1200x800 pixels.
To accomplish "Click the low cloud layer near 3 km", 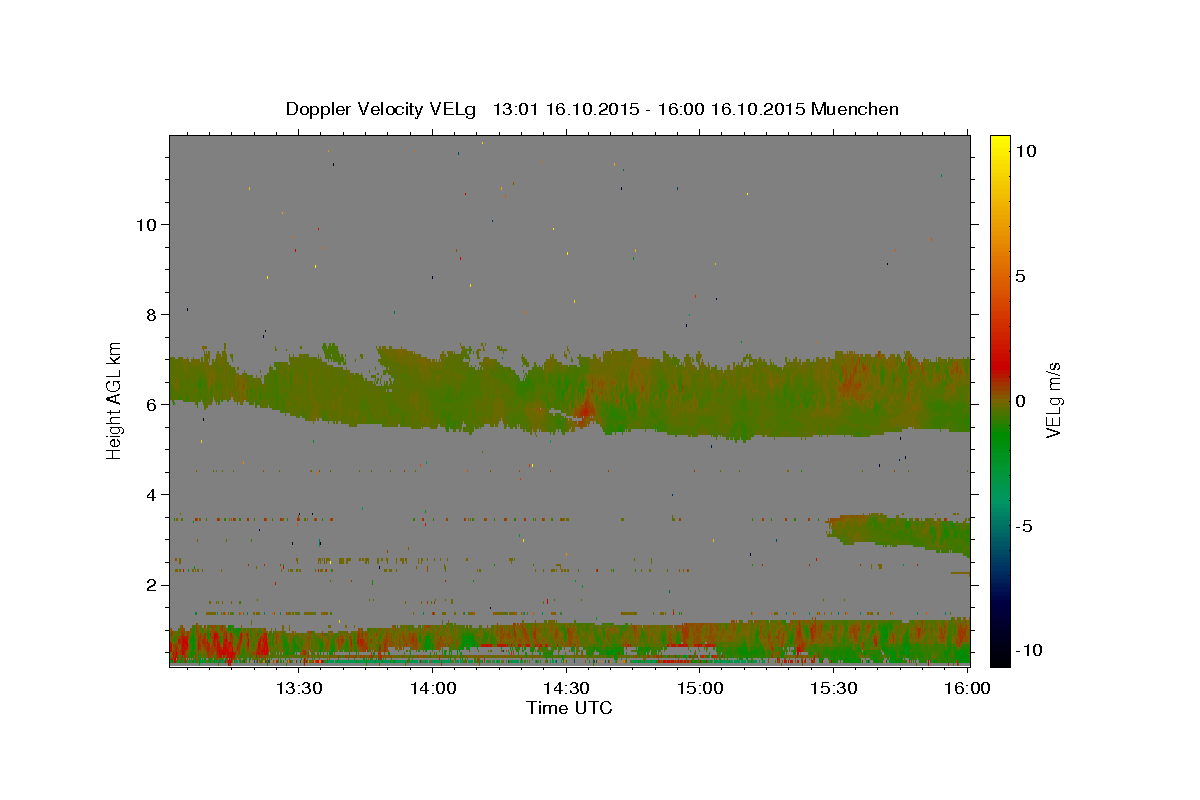I will [900, 533].
